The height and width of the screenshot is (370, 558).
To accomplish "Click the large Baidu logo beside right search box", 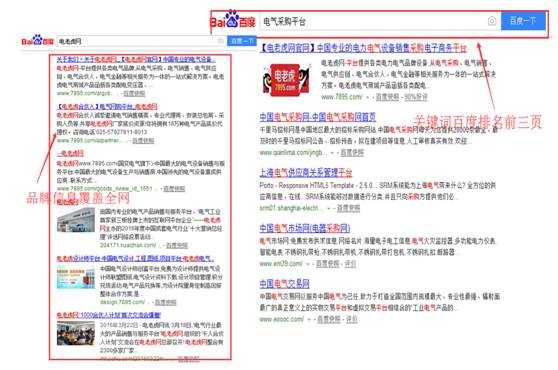I will click(233, 20).
